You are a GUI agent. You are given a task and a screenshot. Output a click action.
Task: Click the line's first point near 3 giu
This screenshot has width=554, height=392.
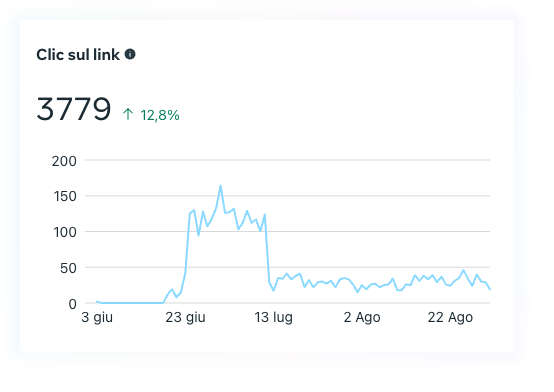tap(97, 302)
